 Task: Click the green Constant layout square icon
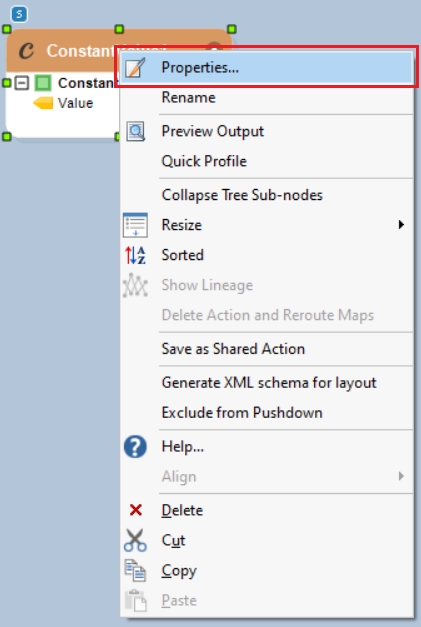coord(43,83)
